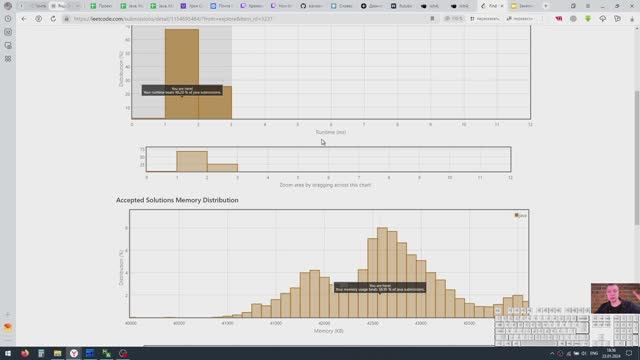Click the page's vertical scrollbar thumb
Viewport: 640px width, 360px height.
[x=637, y=157]
